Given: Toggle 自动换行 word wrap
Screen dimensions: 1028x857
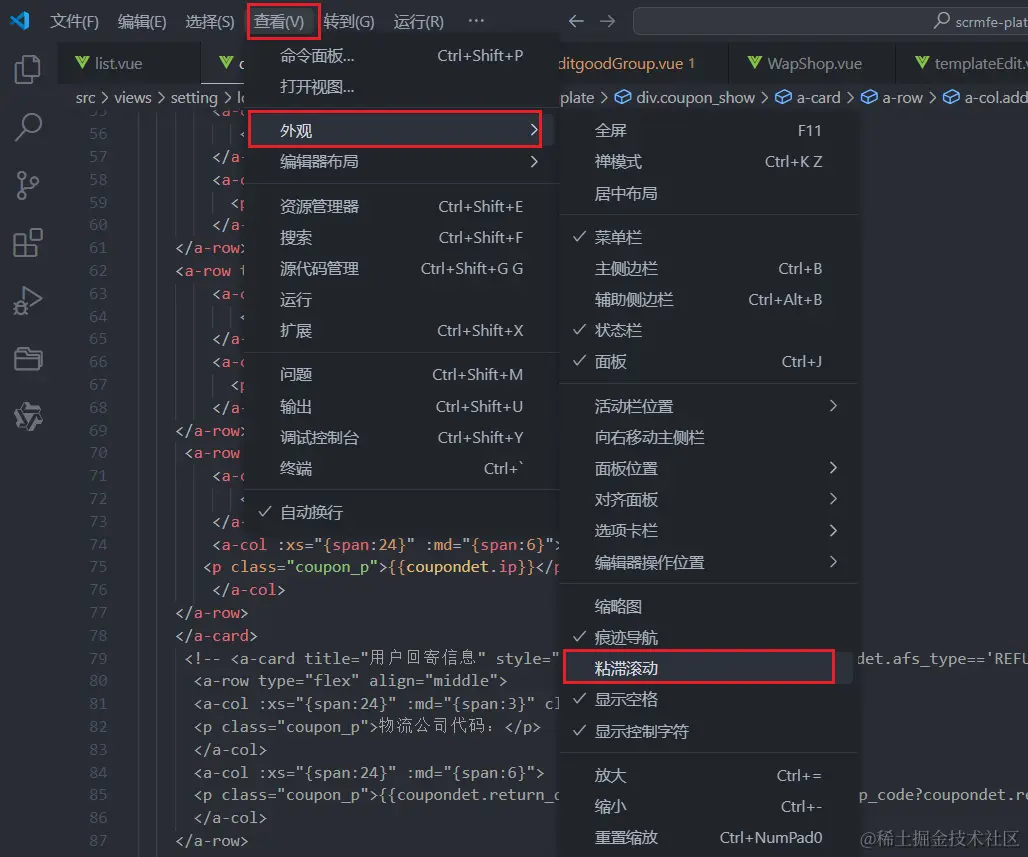Looking at the screenshot, I should point(401,512).
